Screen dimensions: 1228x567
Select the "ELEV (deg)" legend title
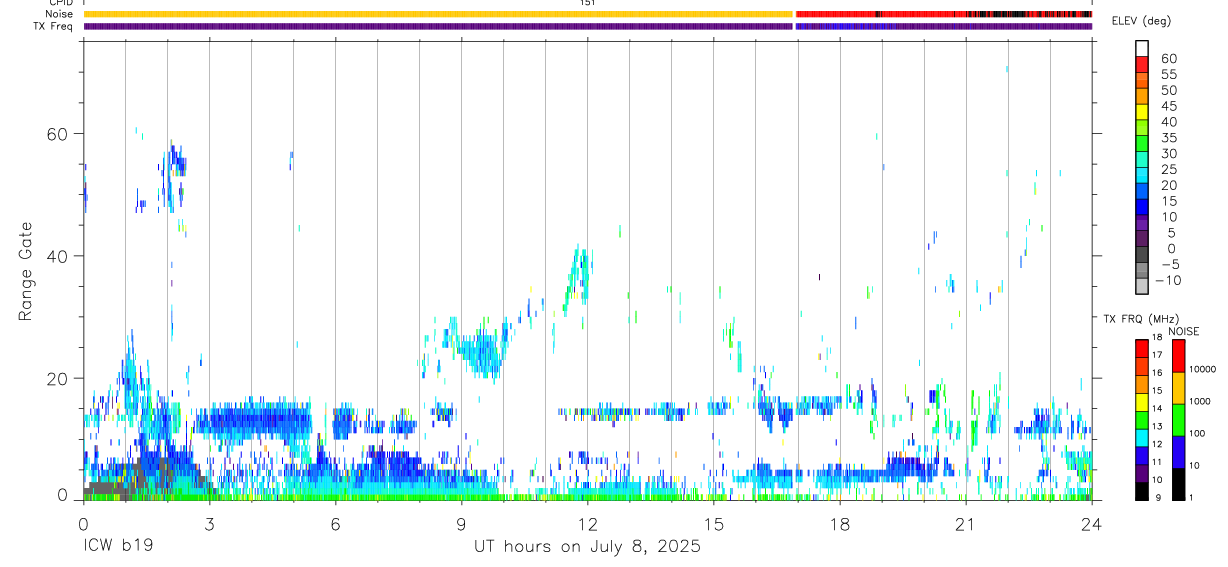[x=1142, y=21]
